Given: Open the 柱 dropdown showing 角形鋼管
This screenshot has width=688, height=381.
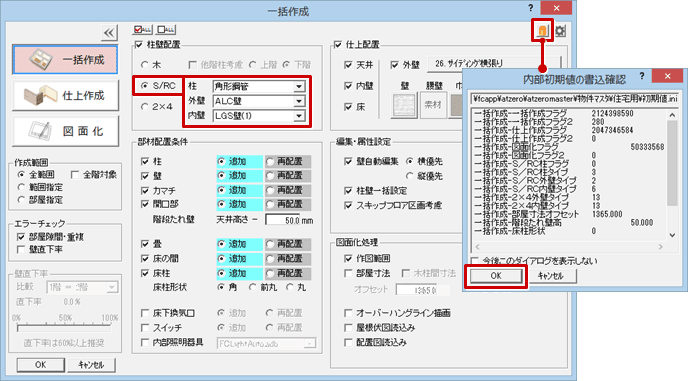Looking at the screenshot, I should coord(258,86).
